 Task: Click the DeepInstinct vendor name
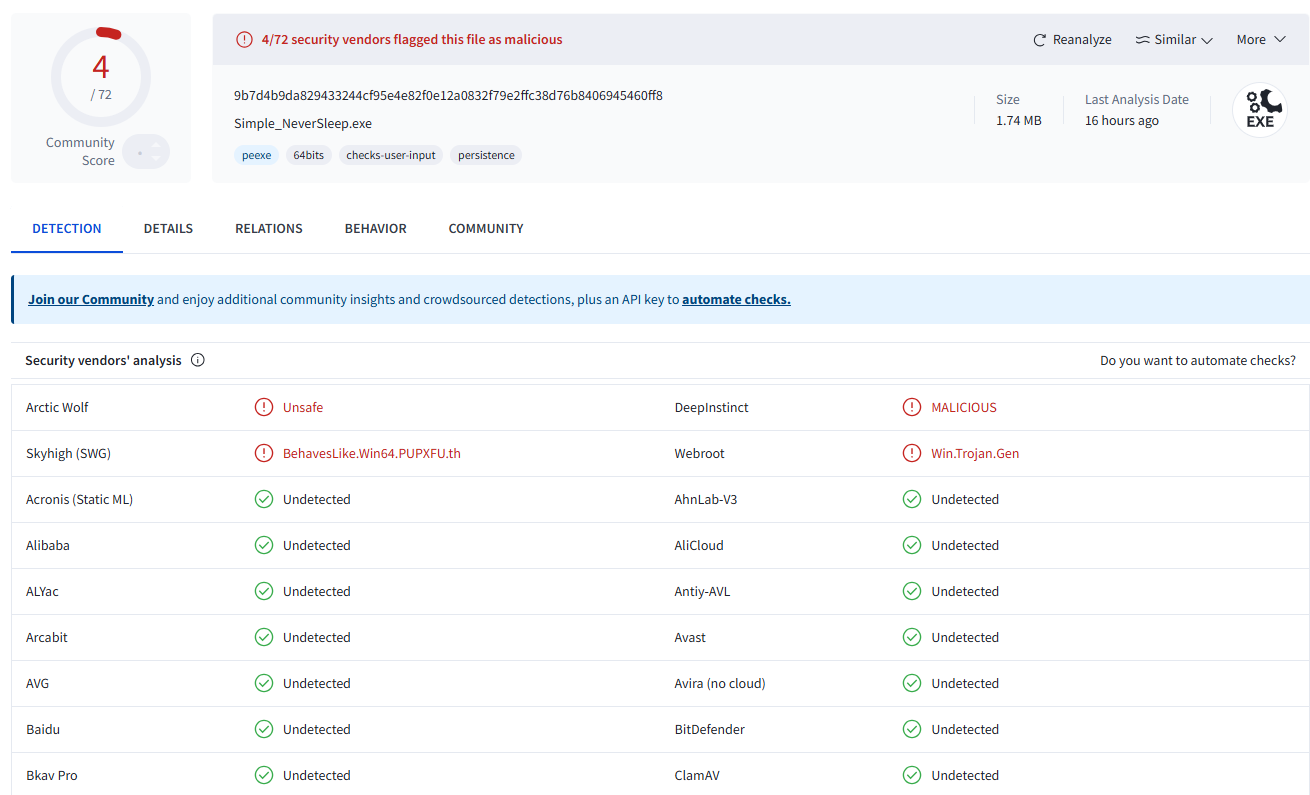tap(711, 407)
